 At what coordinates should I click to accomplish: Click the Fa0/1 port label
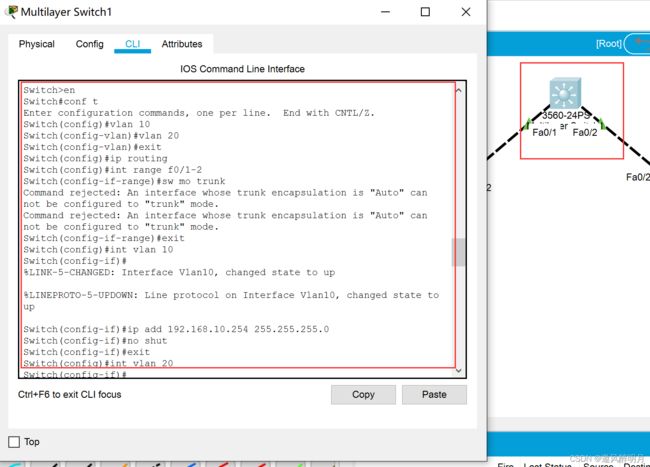(x=544, y=133)
